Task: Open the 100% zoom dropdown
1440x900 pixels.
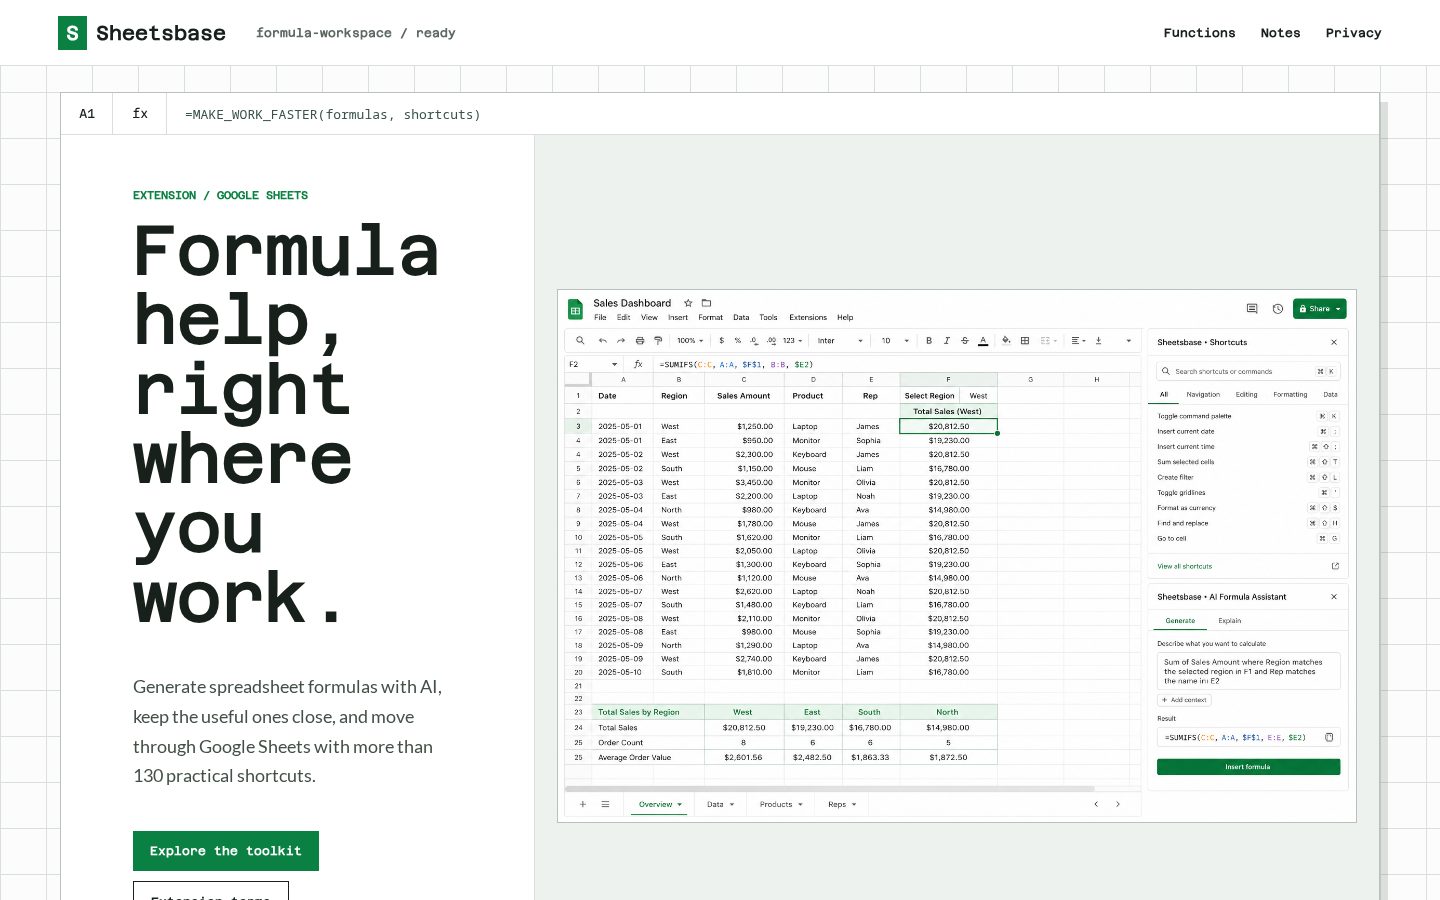Action: click(x=690, y=340)
